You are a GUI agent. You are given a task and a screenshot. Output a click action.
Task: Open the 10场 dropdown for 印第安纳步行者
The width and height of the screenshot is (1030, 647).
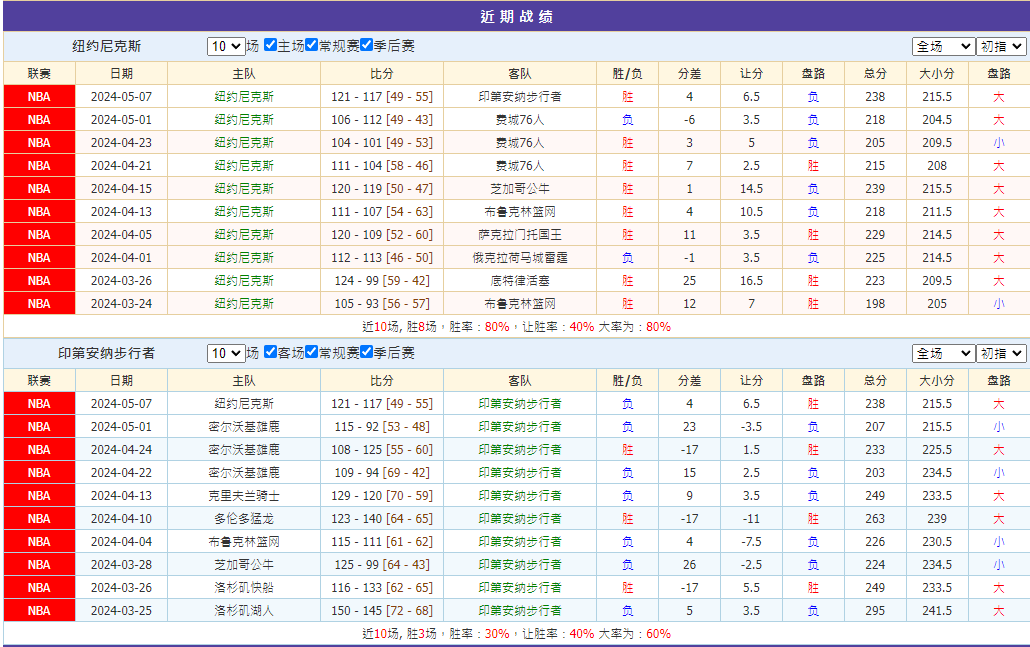coord(226,353)
